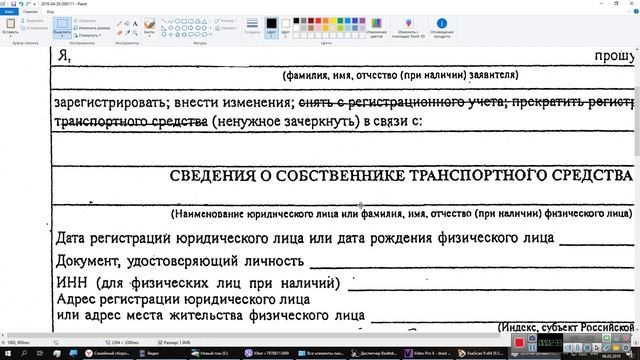Click the Redo arrow in title bar

(x=28, y=4)
